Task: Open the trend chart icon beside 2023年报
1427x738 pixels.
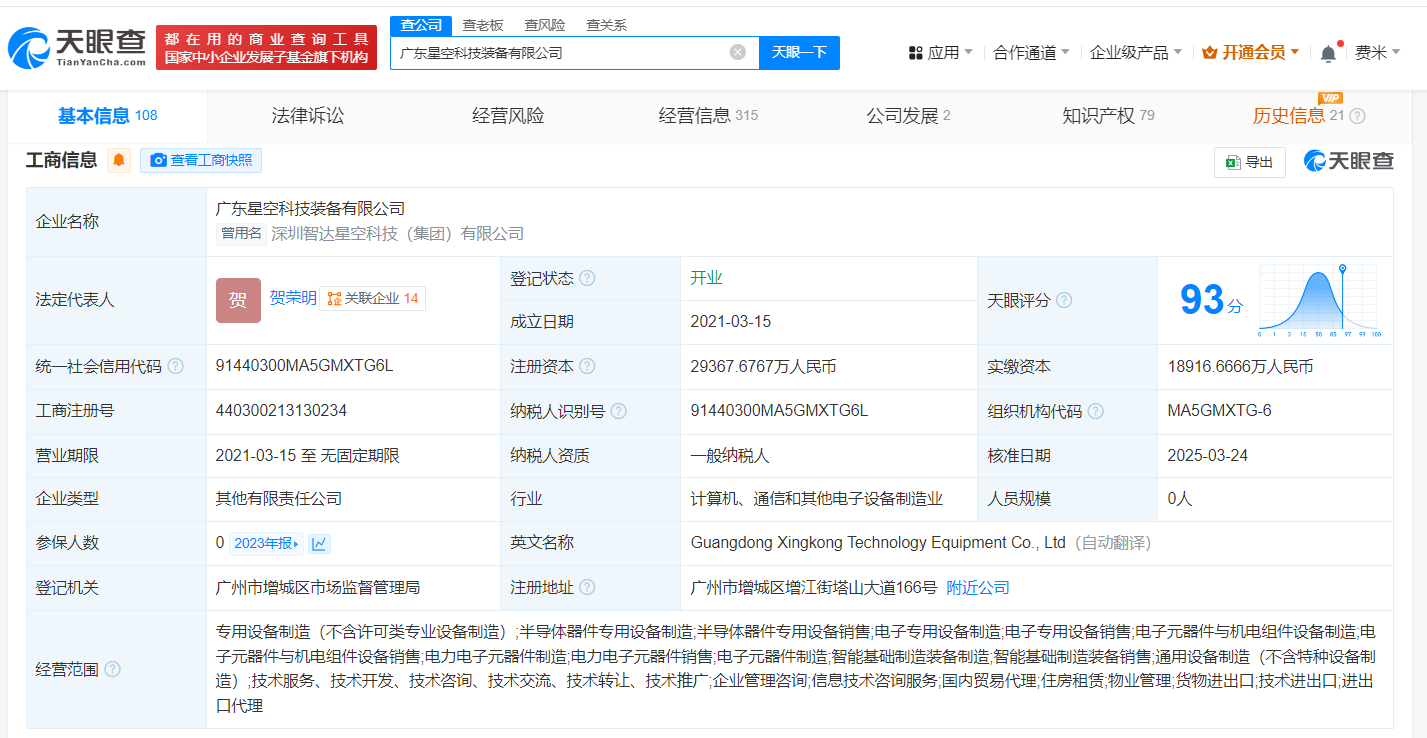Action: coord(319,544)
